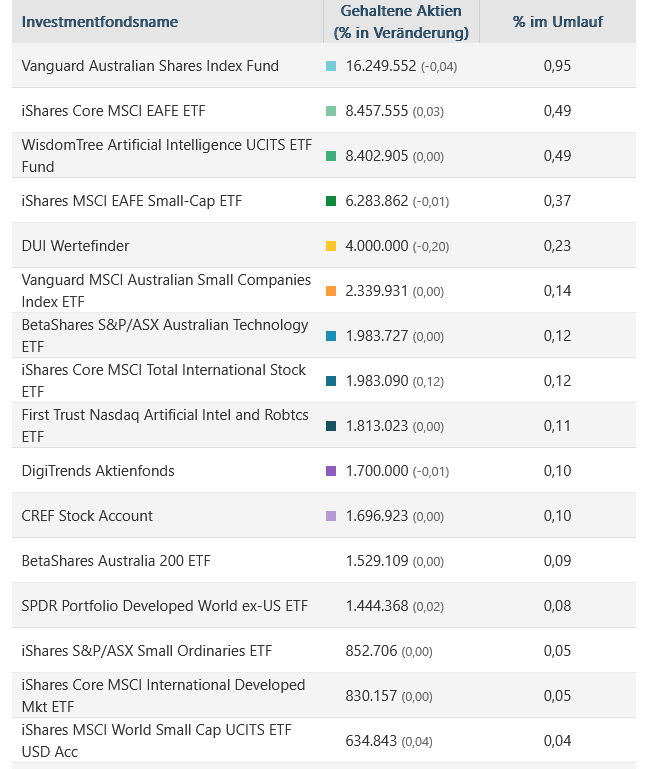Select DigiTrends Aktienfonds fund name
Viewport: 655px width, 769px height.
coord(98,471)
